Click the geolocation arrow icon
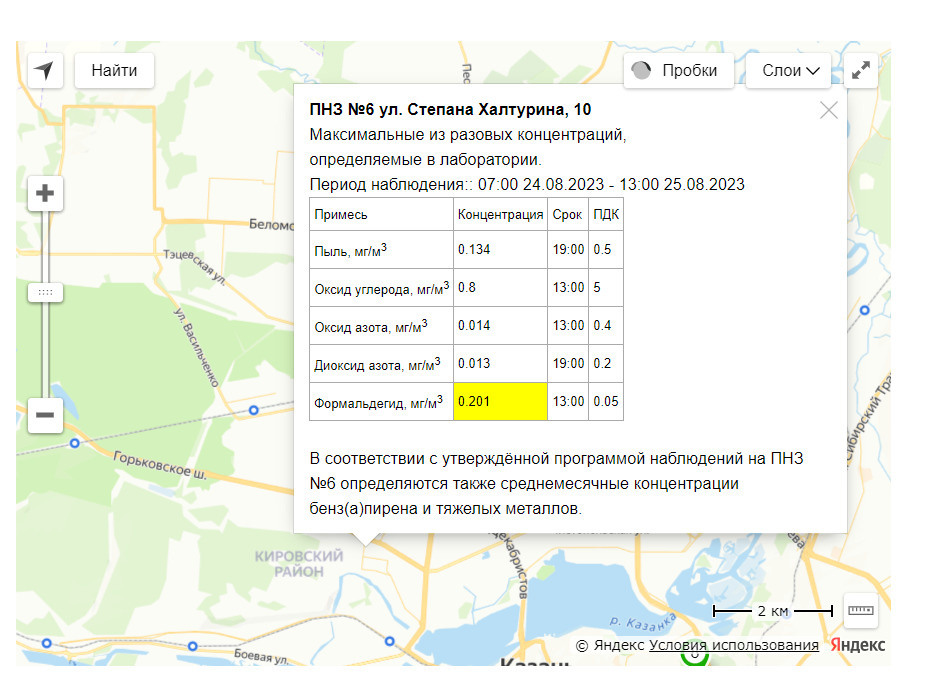Screen dimensions: 937x695 coord(45,71)
